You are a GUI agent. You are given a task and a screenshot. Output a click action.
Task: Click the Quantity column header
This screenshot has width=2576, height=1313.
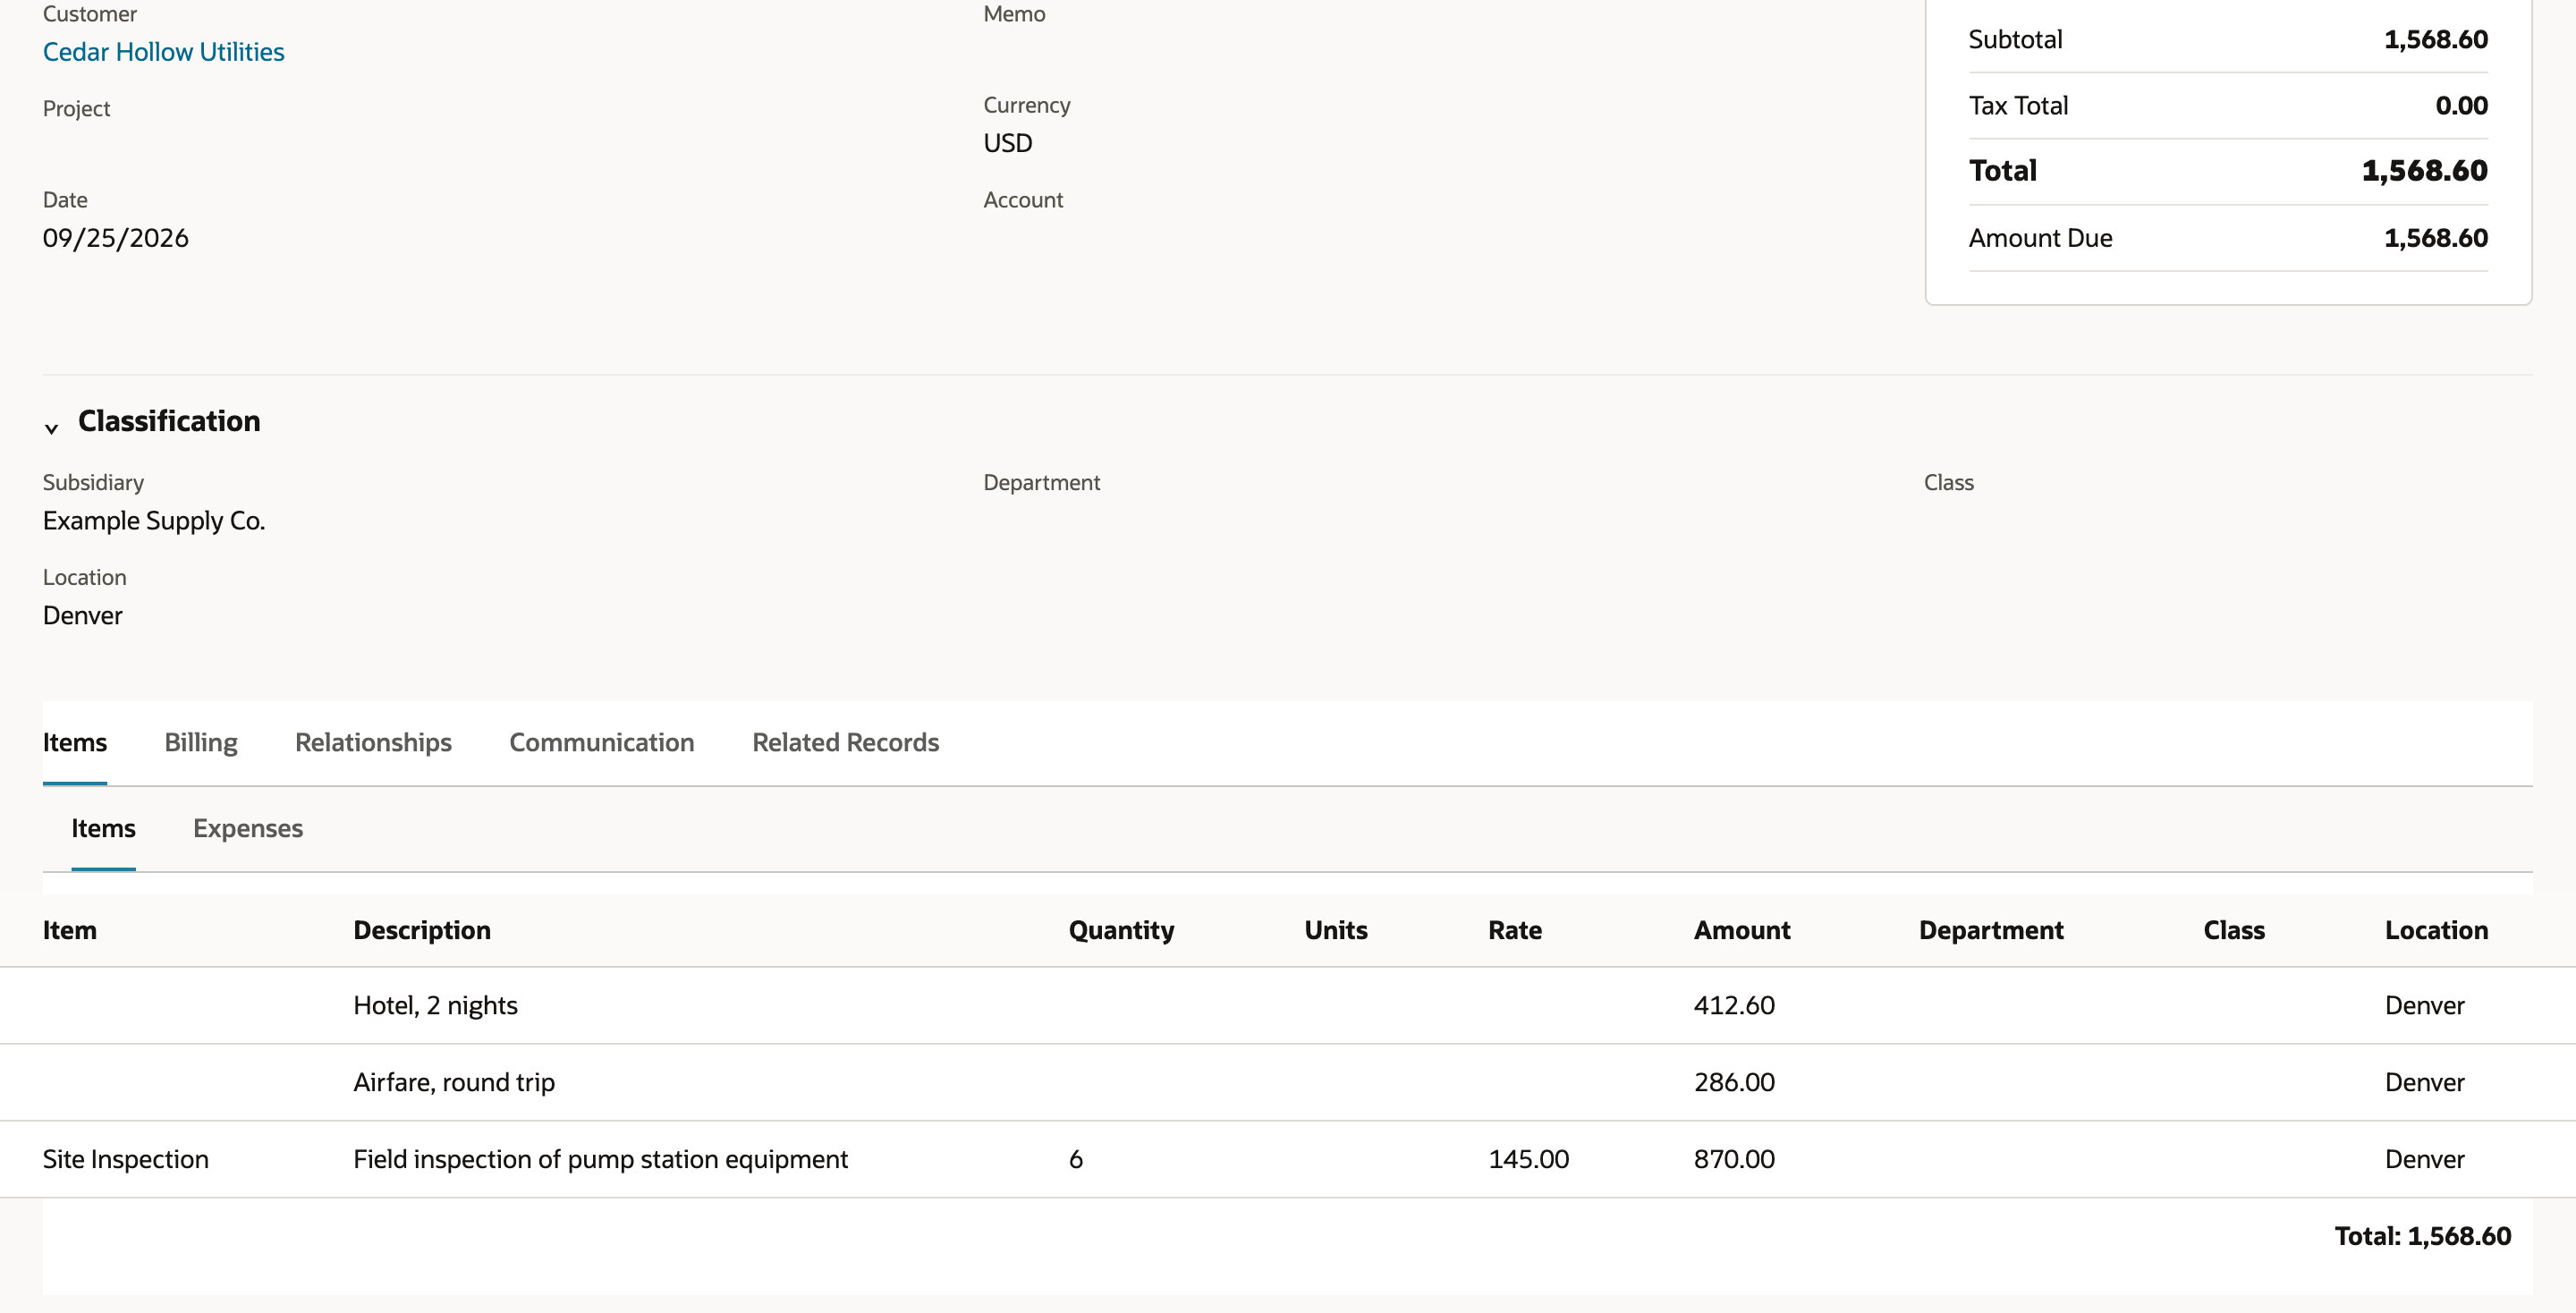[1121, 930]
